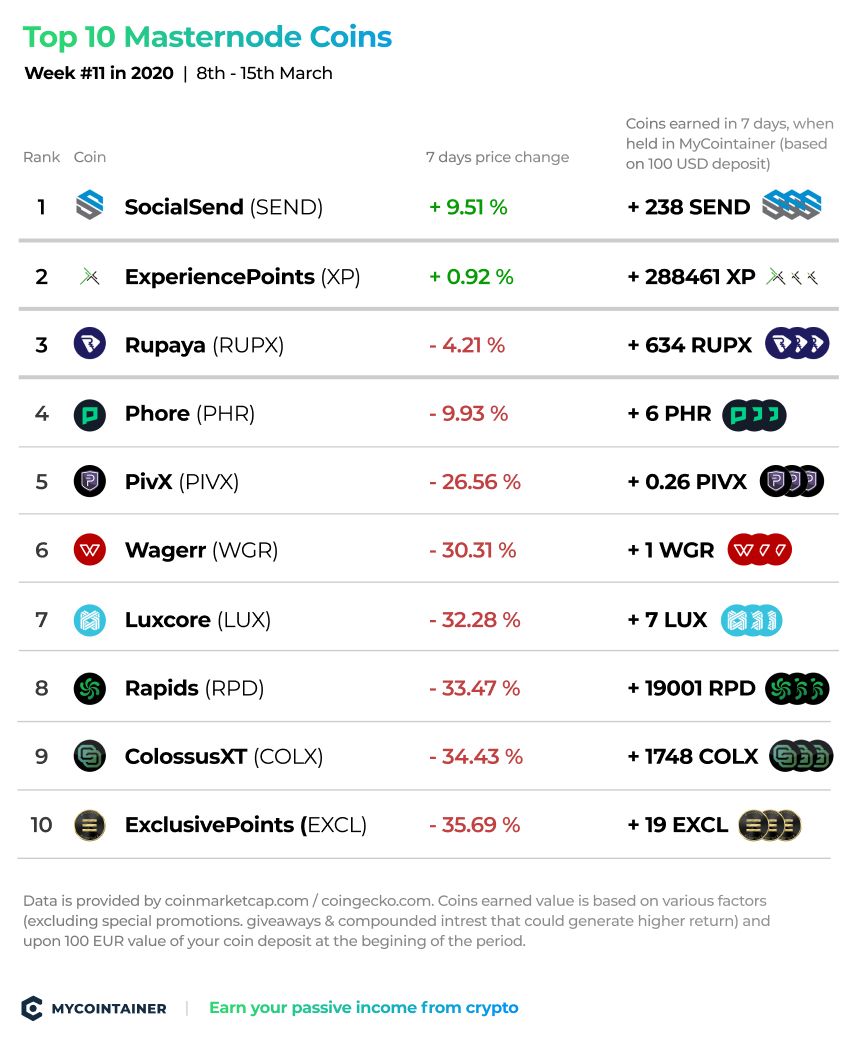
Task: Click the green Phore coin icon
Action: (89, 414)
